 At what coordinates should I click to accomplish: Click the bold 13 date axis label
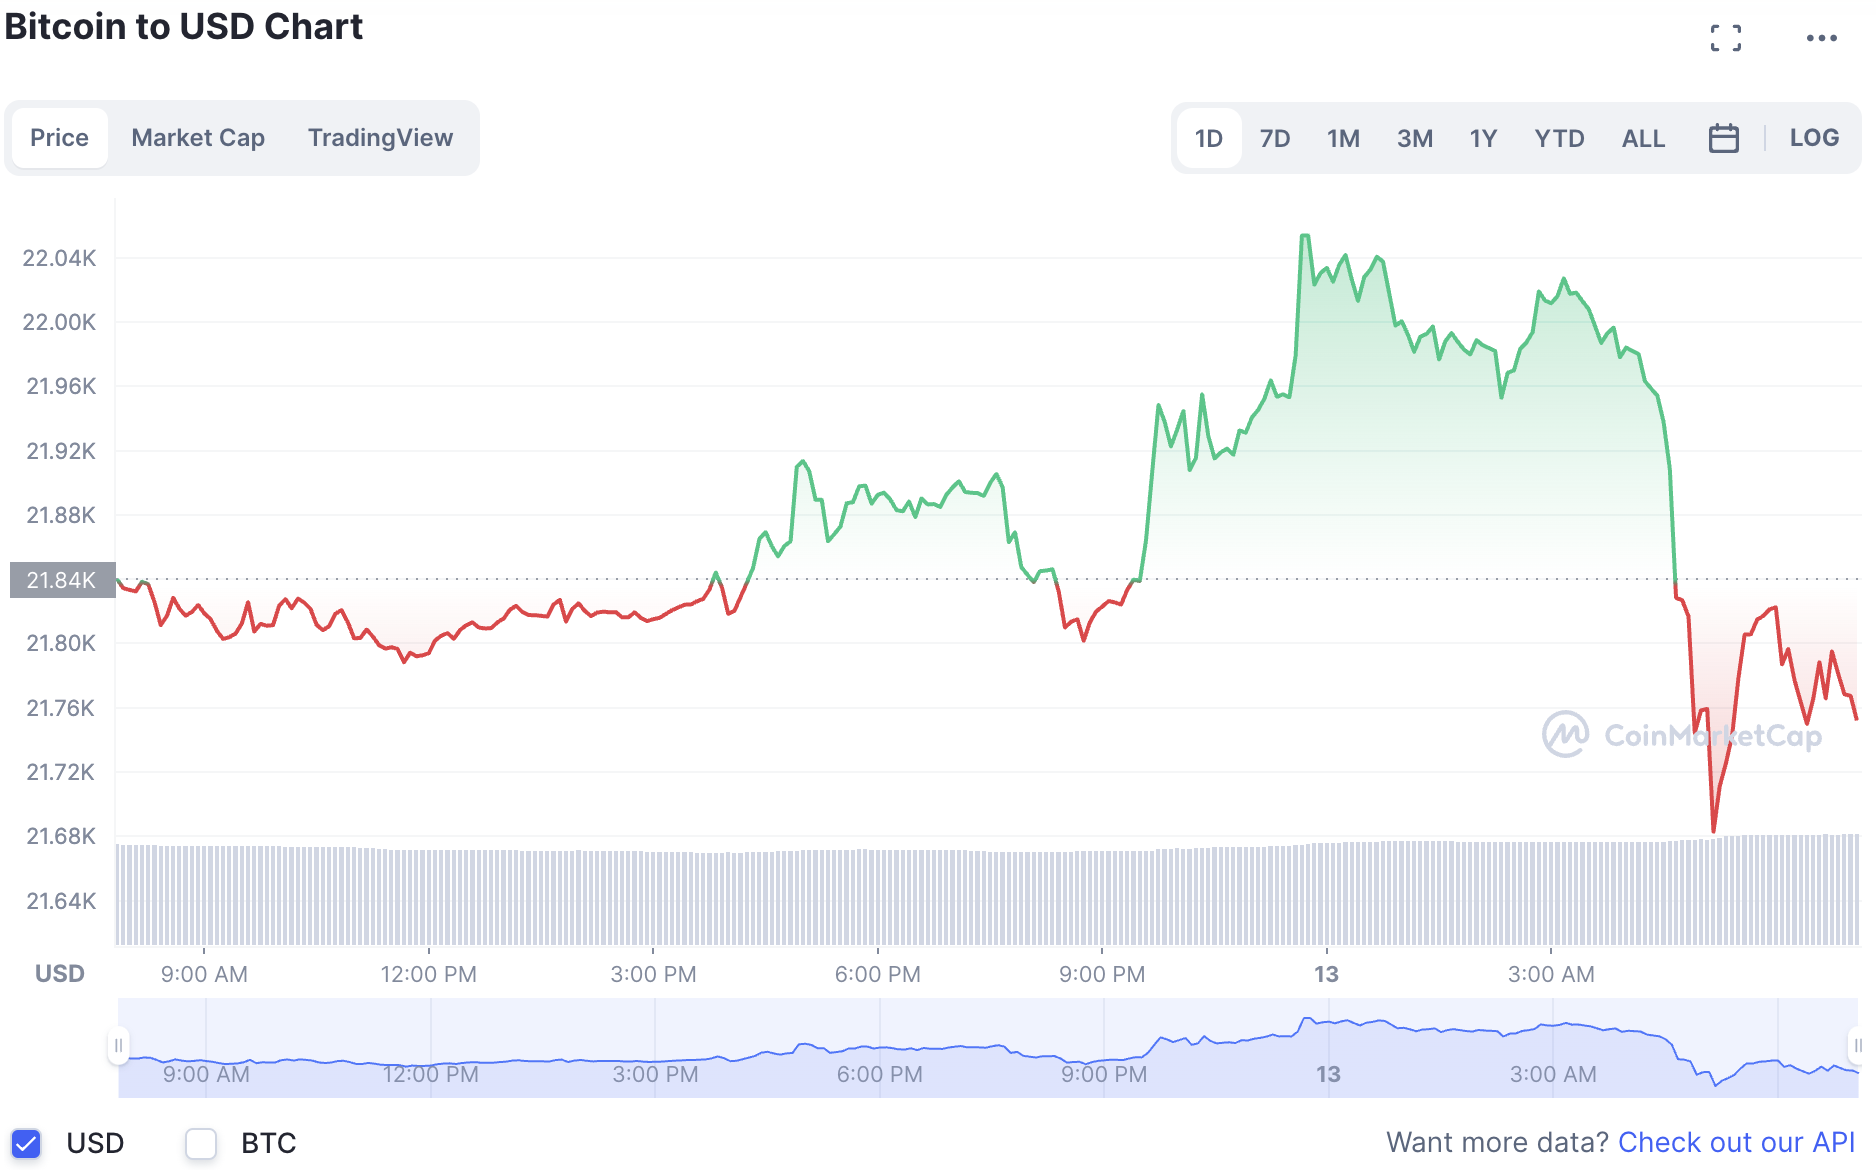point(1326,974)
